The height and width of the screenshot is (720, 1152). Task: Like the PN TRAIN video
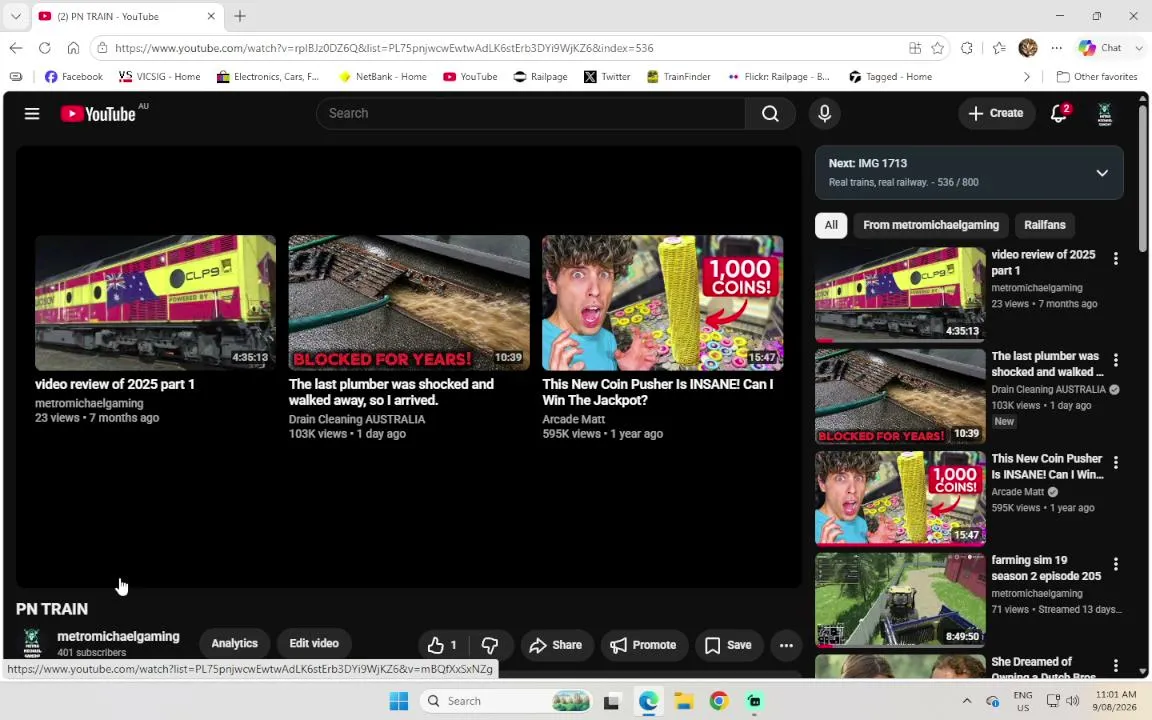point(443,645)
